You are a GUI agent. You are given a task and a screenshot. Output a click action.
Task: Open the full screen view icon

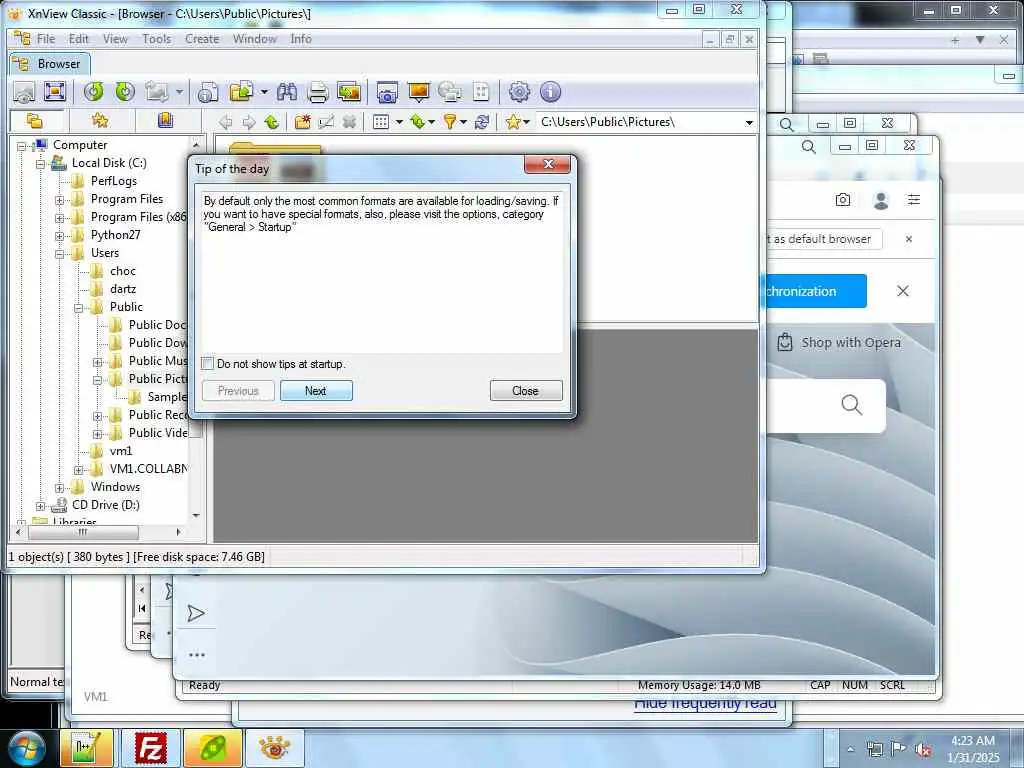pyautogui.click(x=55, y=92)
